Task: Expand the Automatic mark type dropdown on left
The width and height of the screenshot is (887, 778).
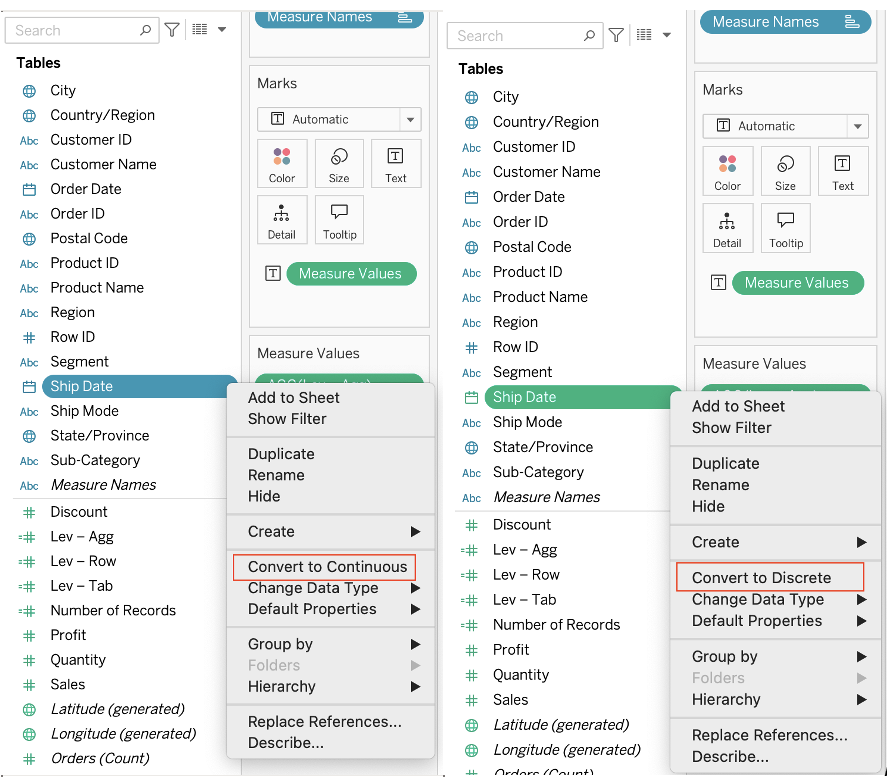Action: click(411, 119)
